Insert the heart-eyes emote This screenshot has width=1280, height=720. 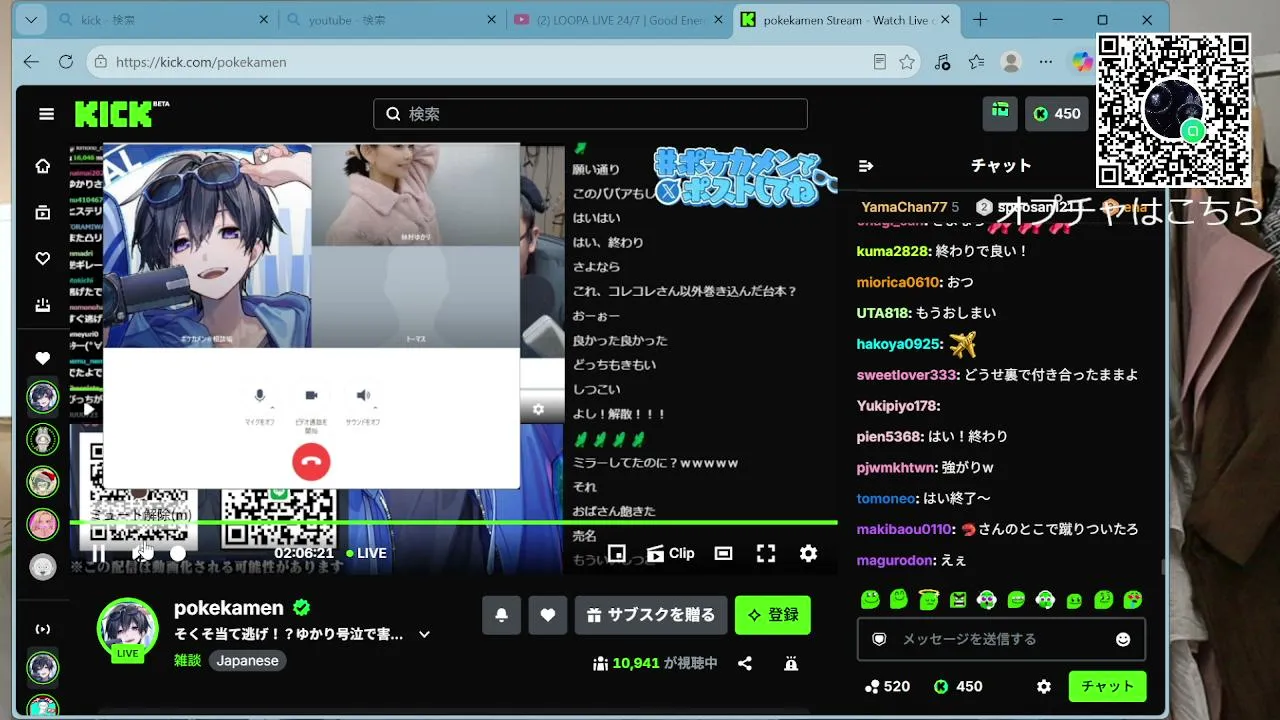tap(1133, 600)
